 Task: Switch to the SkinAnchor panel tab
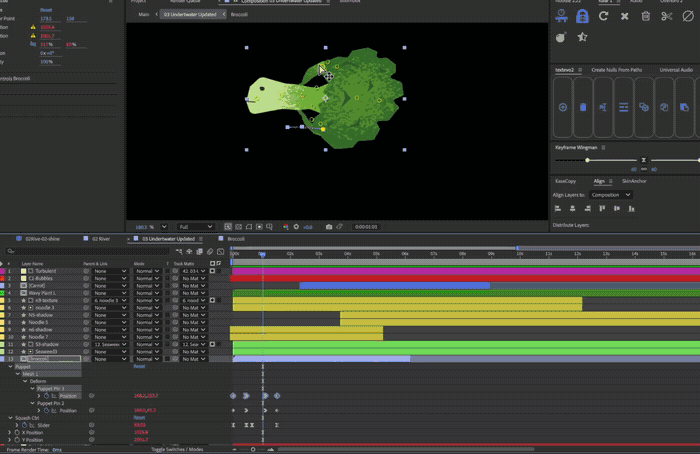pos(634,181)
